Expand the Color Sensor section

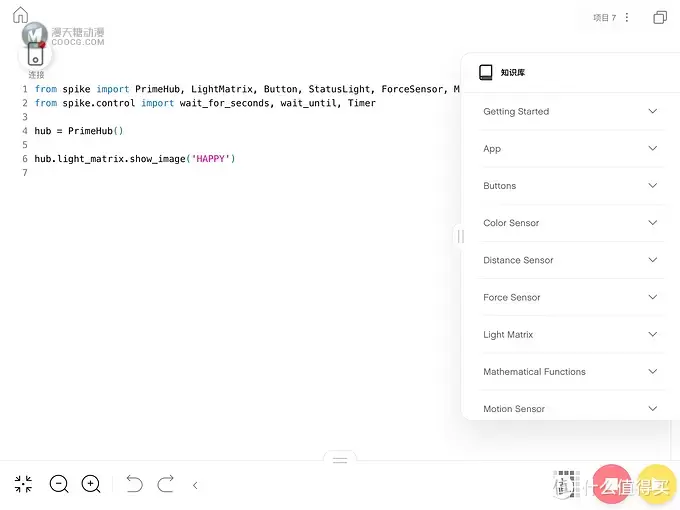pyautogui.click(x=571, y=223)
